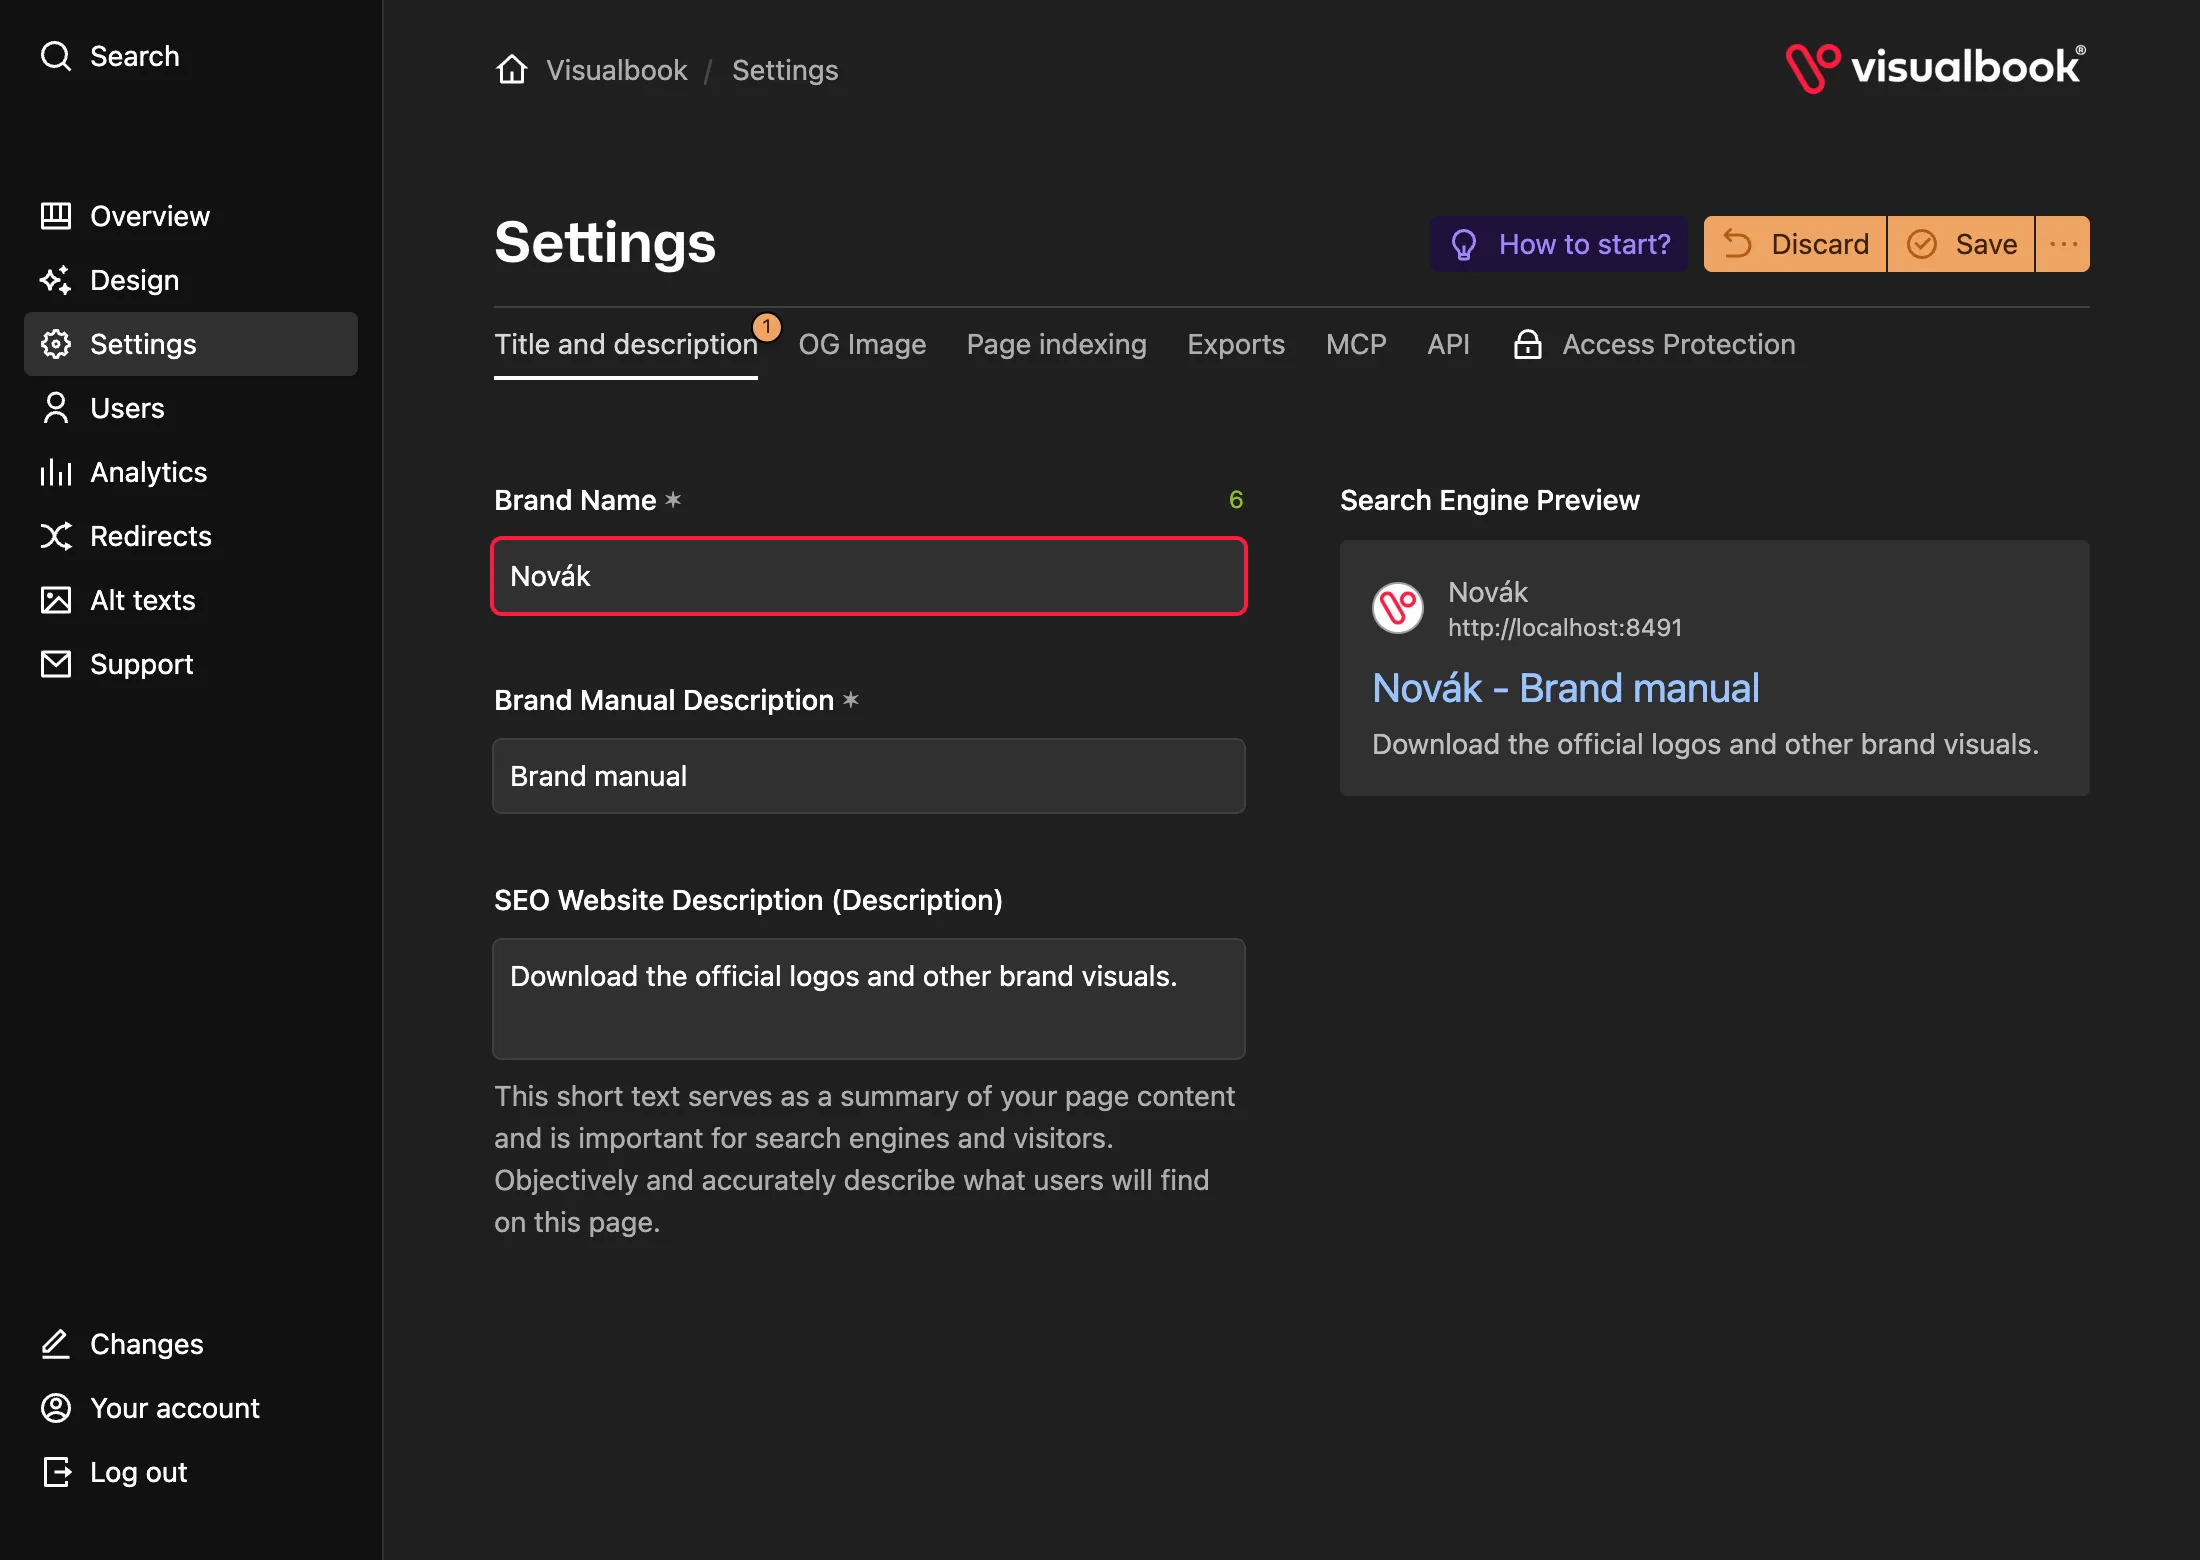This screenshot has height=1560, width=2200.
Task: Open Search from the sidebar magnifier icon
Action: click(x=56, y=56)
